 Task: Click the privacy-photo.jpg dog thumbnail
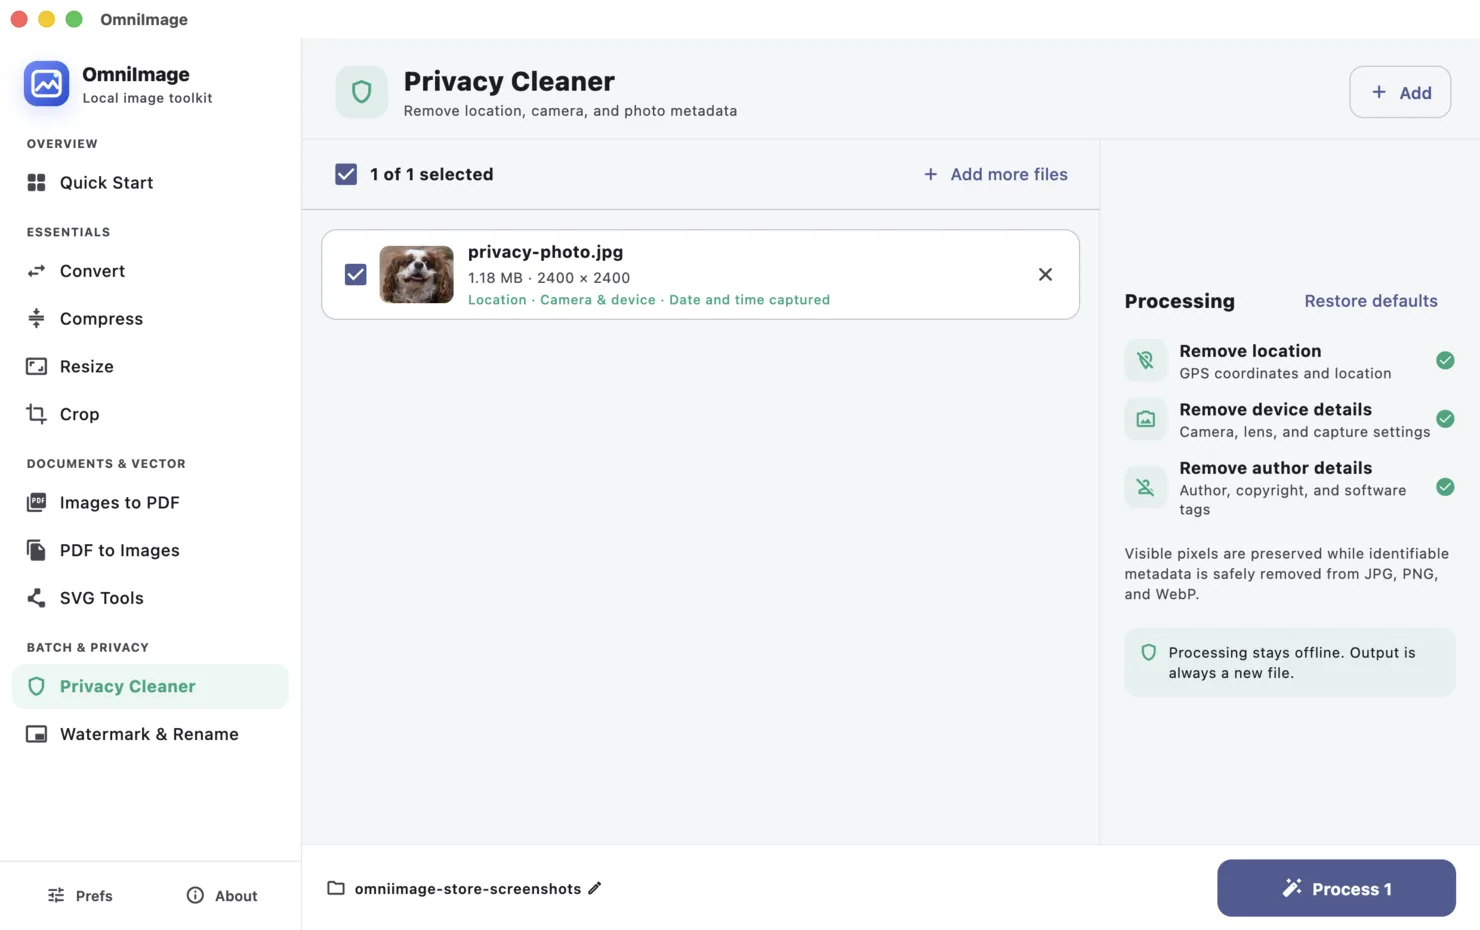coord(417,274)
